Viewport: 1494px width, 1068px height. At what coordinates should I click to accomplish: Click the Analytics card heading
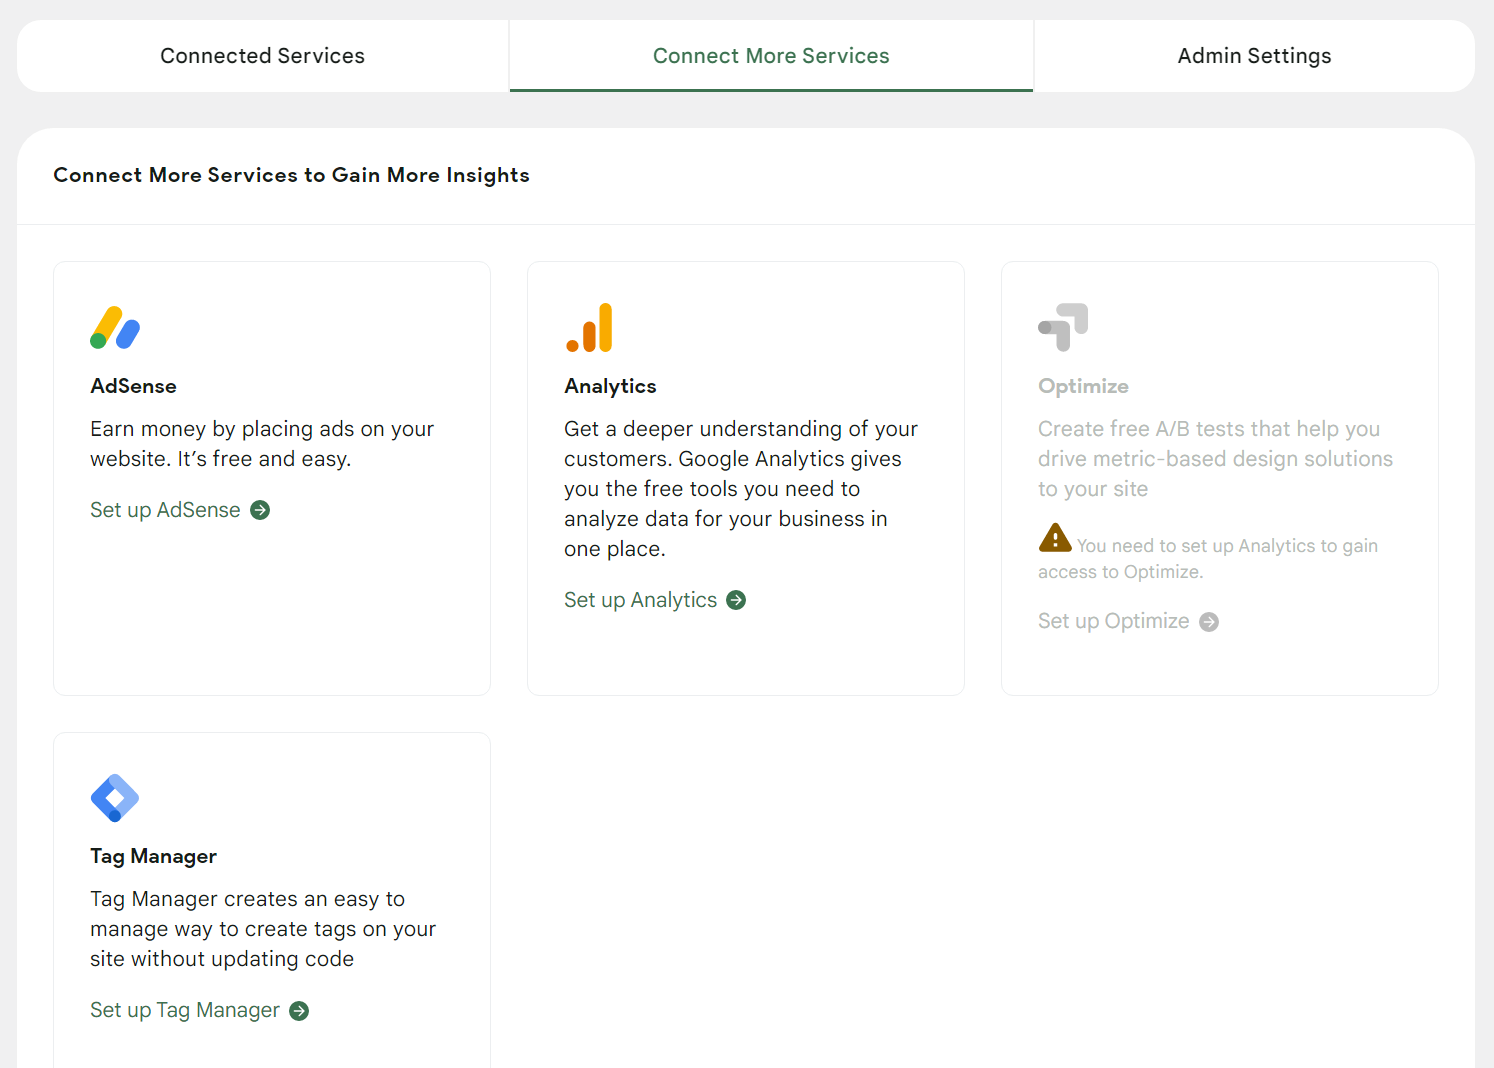point(610,386)
